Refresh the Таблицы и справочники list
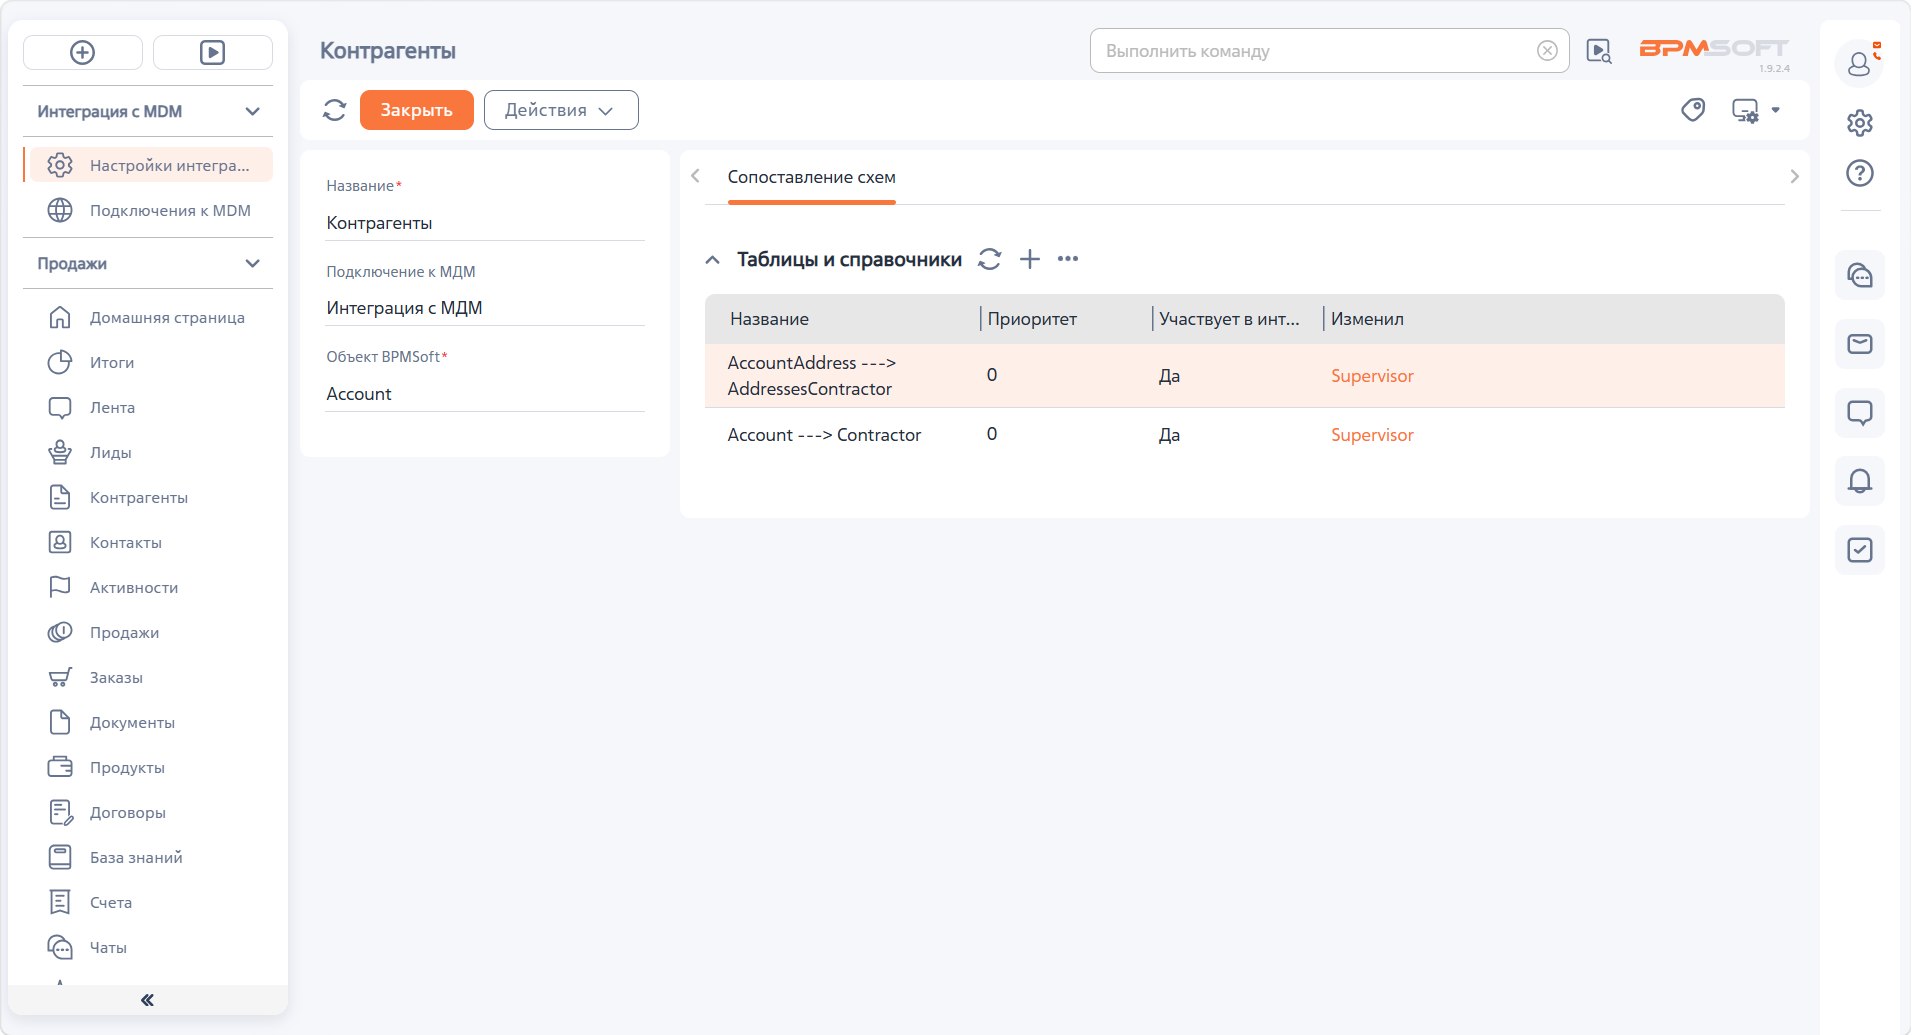Screen dimensions: 1913x1035 pos(989,259)
